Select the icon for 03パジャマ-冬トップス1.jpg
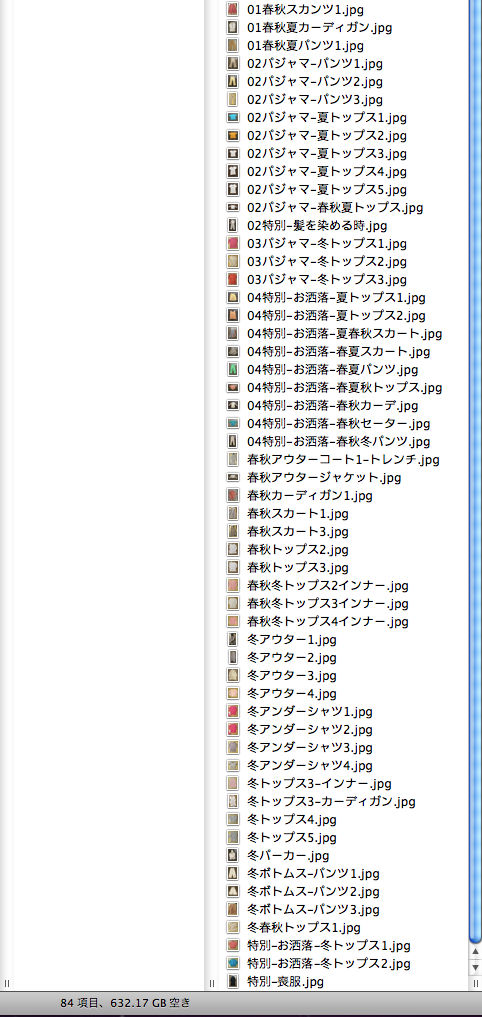The width and height of the screenshot is (482, 1017). point(233,244)
